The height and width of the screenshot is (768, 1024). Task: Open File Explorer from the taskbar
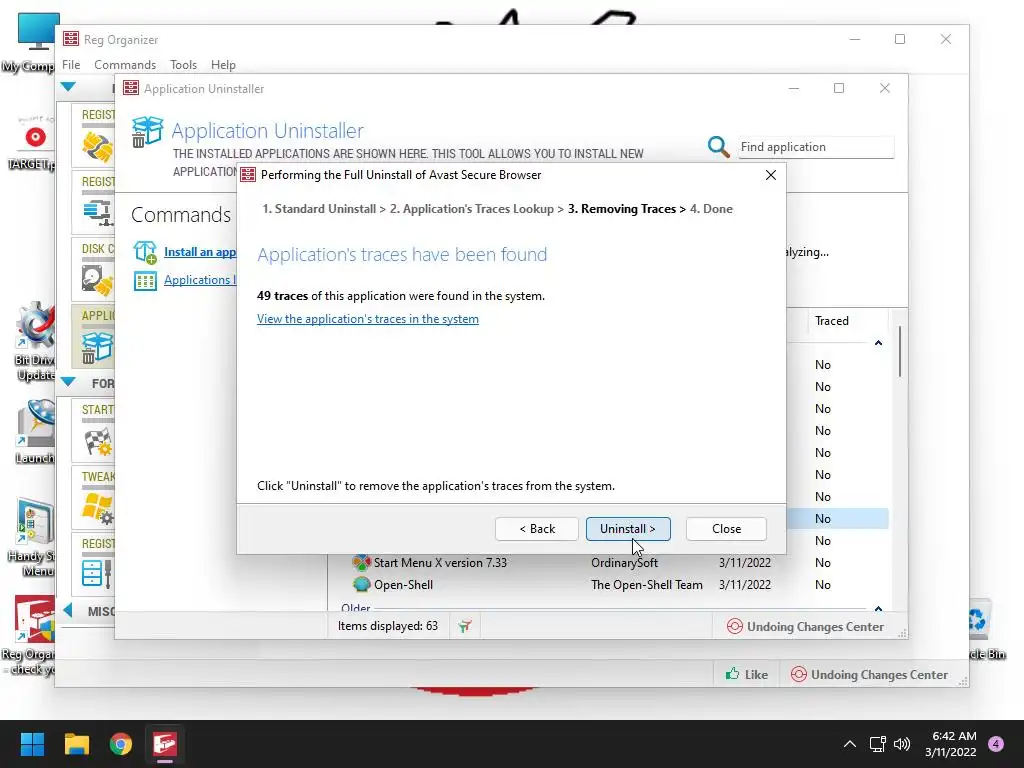coord(76,744)
